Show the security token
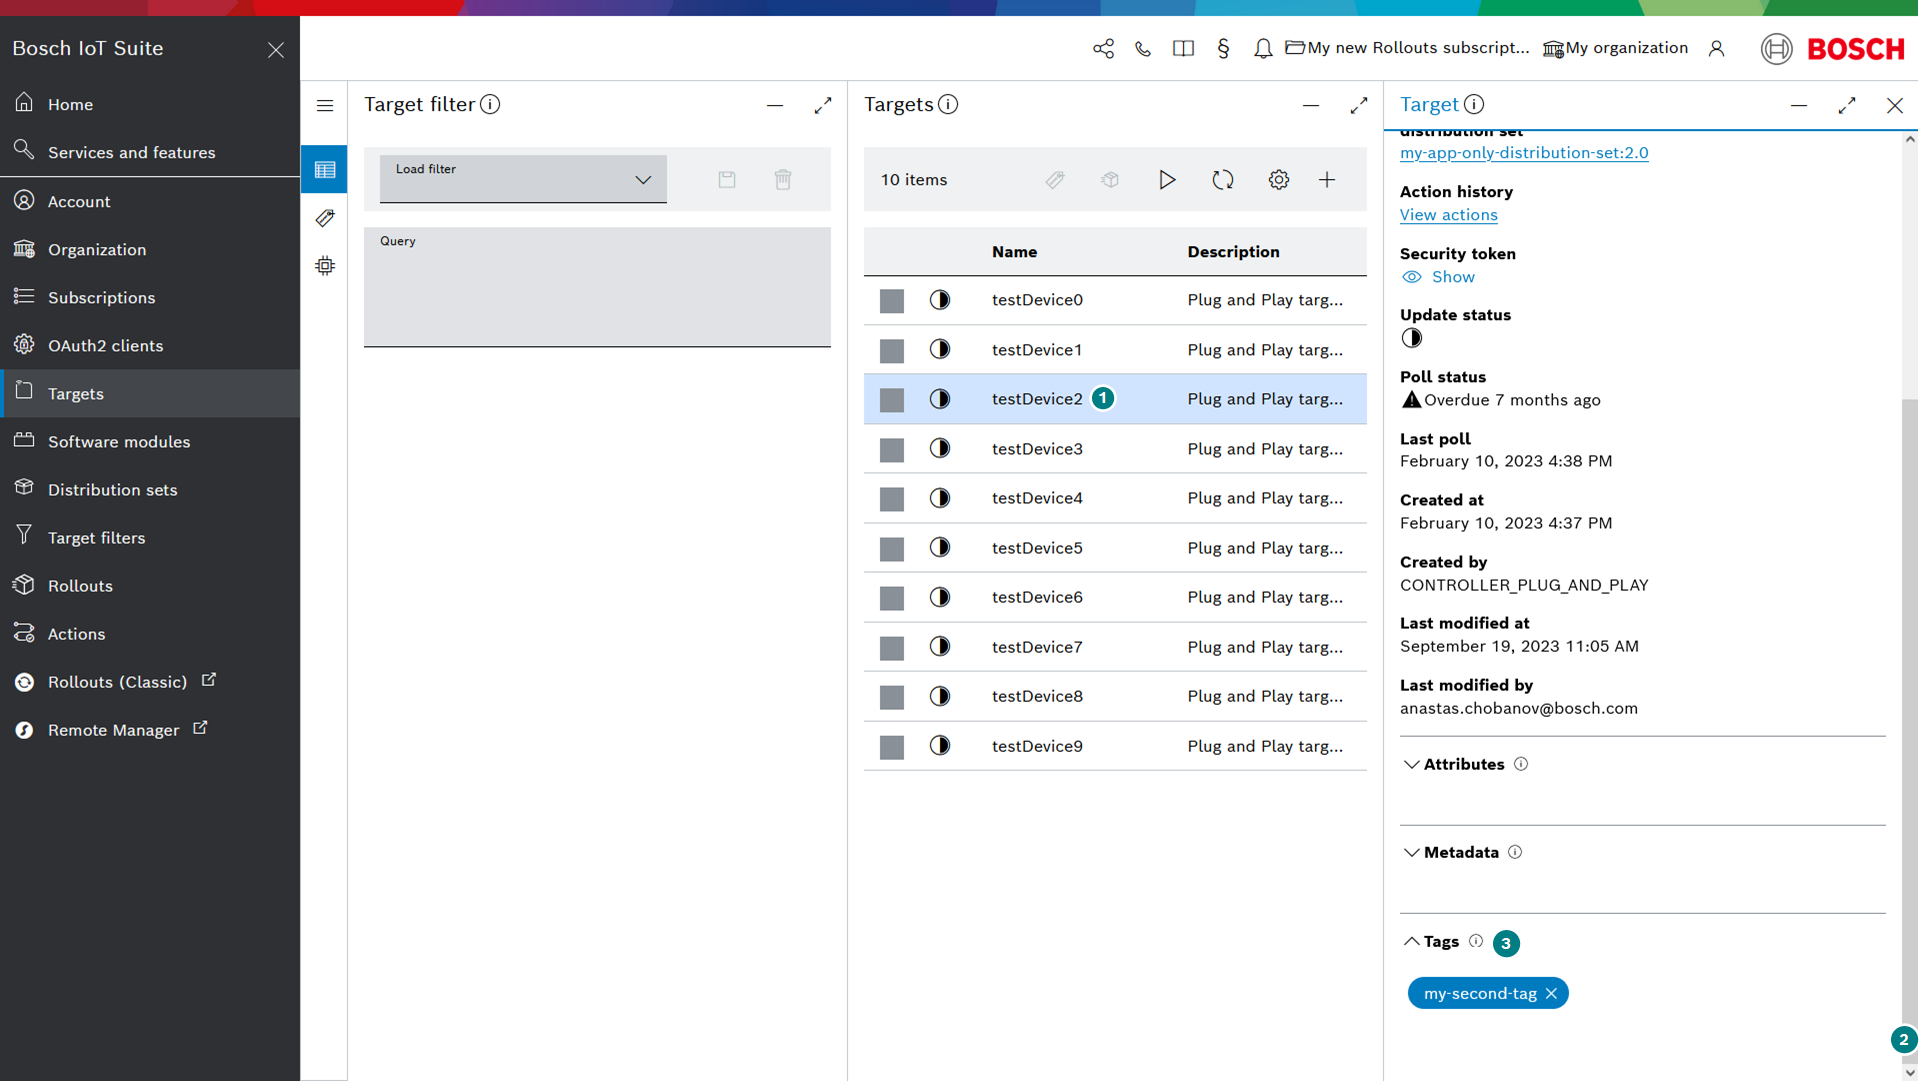1921x1081 pixels. pyautogui.click(x=1438, y=277)
